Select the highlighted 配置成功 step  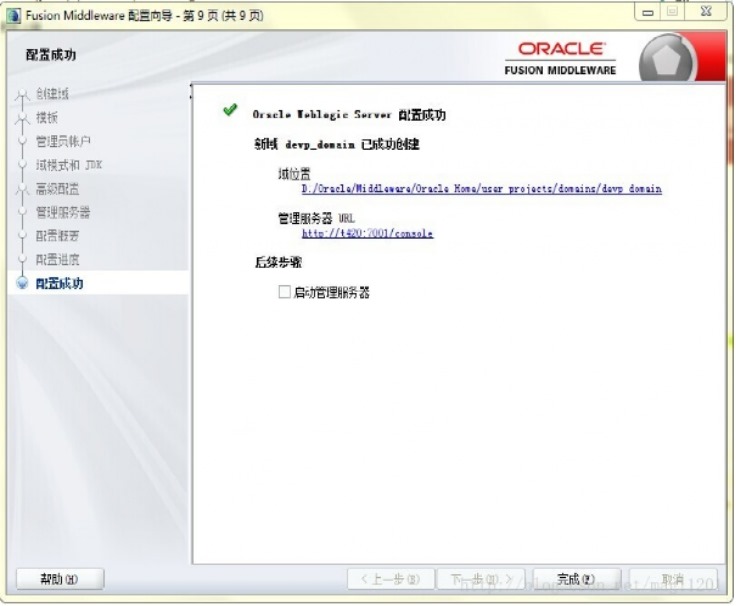click(x=60, y=283)
